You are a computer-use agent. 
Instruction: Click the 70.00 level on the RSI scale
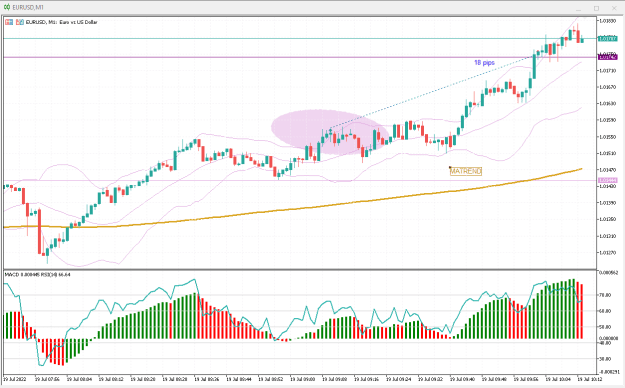point(605,295)
